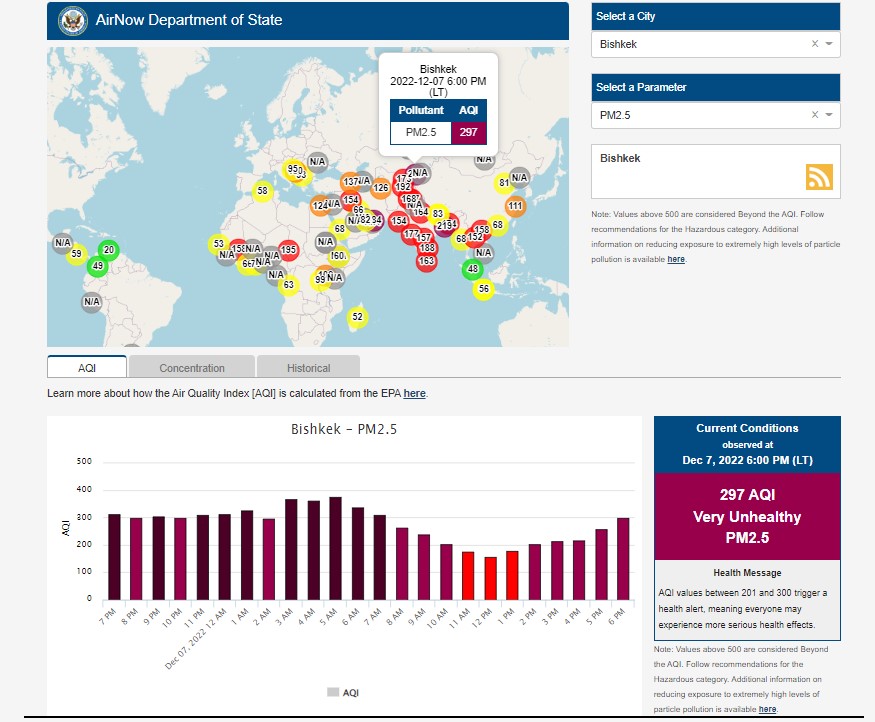
Task: Toggle the AQI series in chart legend
Action: pyautogui.click(x=342, y=692)
